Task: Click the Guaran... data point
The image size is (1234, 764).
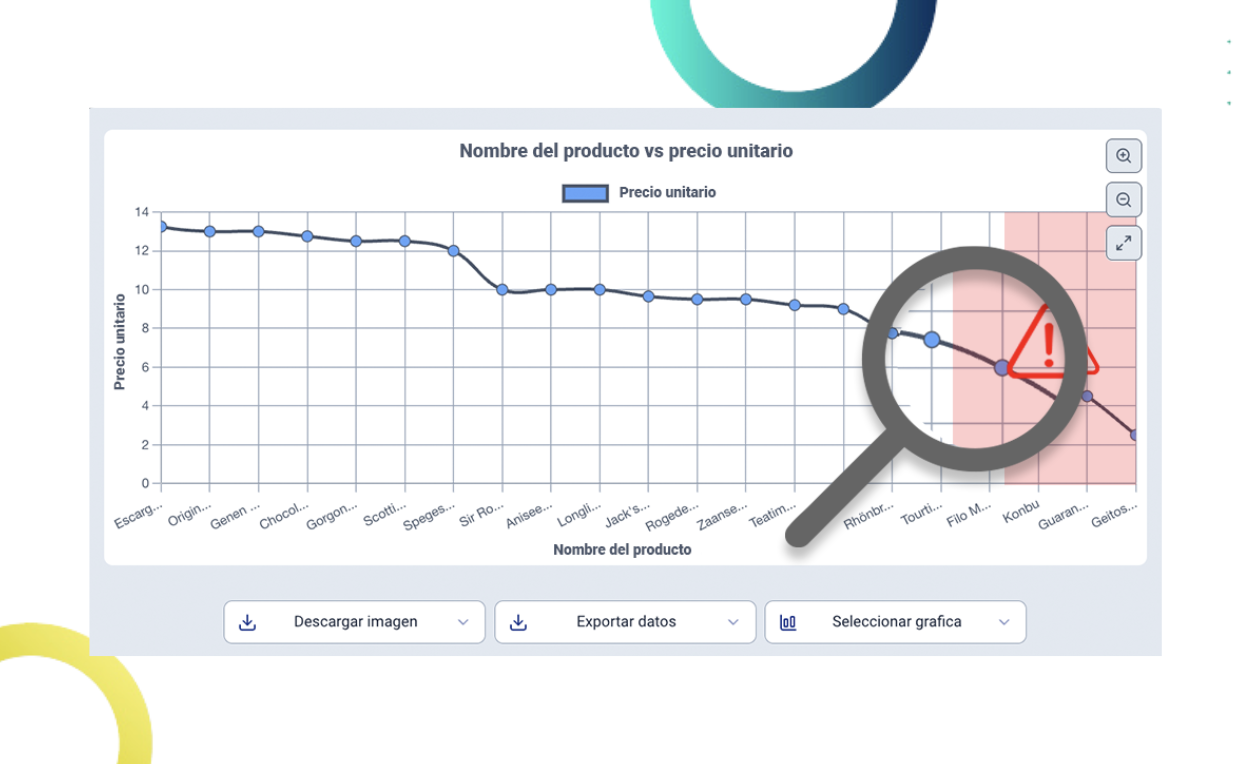Action: pos(1087,396)
